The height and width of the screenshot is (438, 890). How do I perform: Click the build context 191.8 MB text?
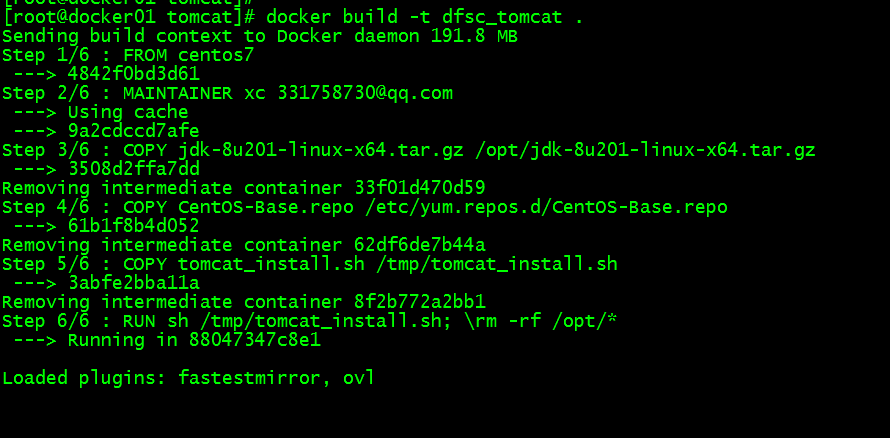point(474,36)
